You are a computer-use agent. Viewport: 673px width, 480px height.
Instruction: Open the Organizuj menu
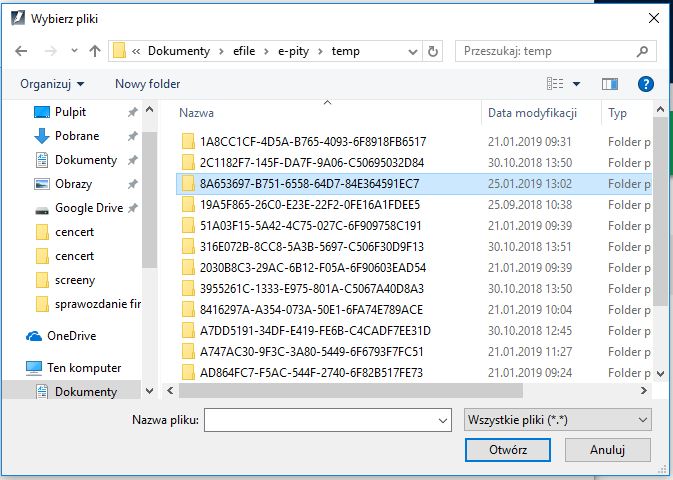(52, 84)
